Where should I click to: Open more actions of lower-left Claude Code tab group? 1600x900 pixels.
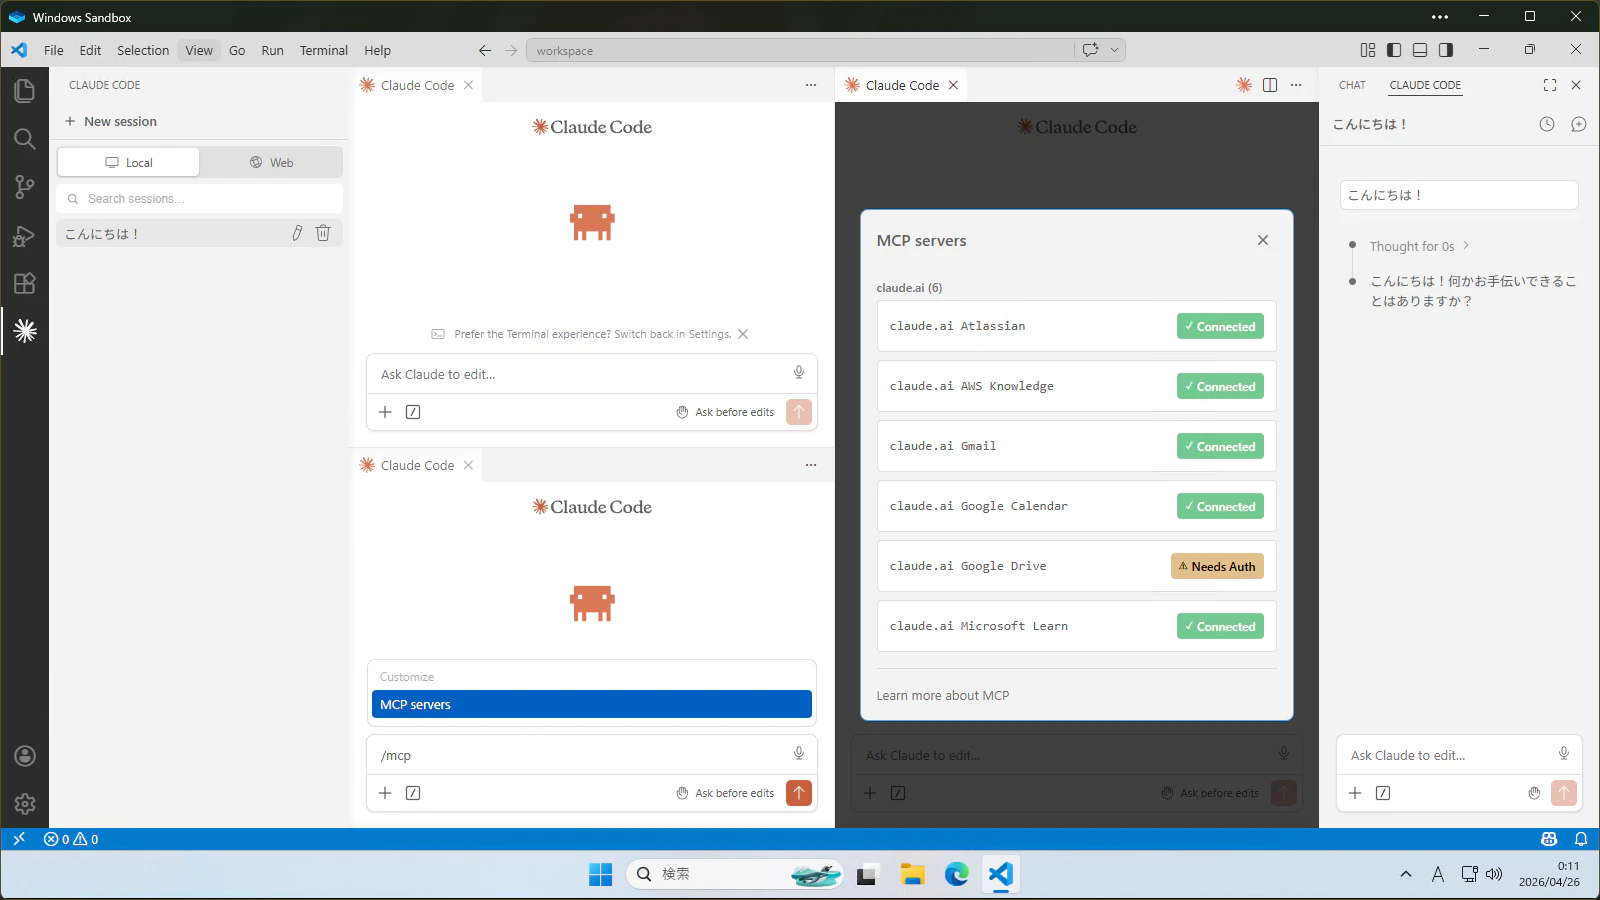click(x=811, y=465)
